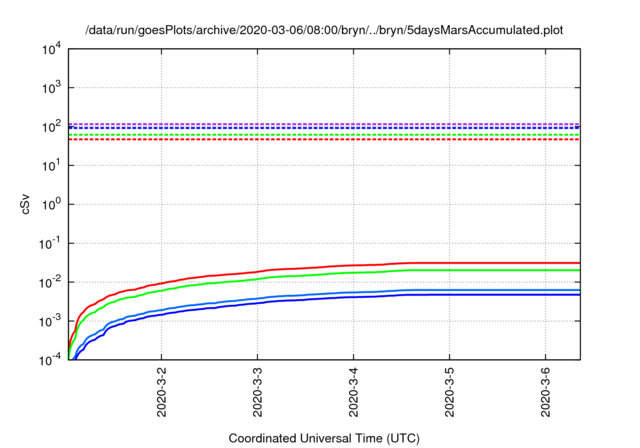Click the 2020-3-3 date tick label
Screen dimensions: 640x448
coord(258,392)
